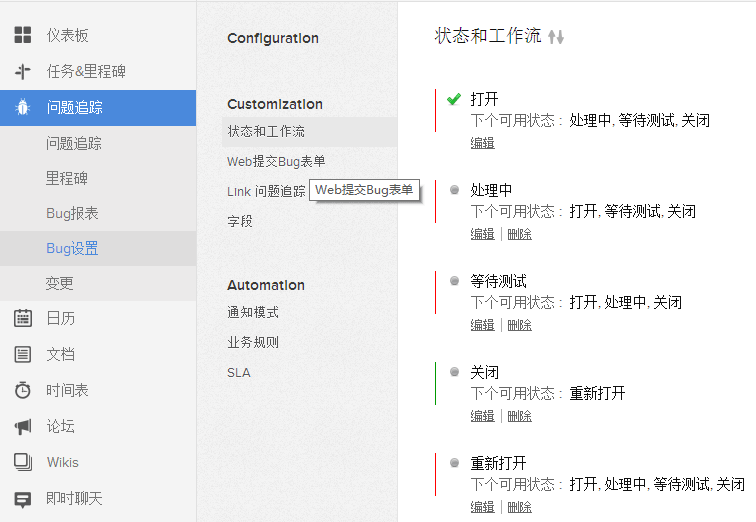
Task: Select 通知模式 under Automation
Action: (x=253, y=312)
